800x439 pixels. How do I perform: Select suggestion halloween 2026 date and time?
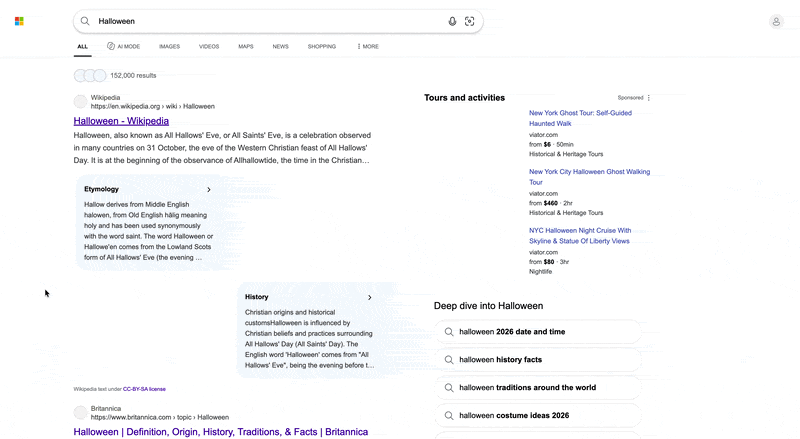pyautogui.click(x=538, y=332)
